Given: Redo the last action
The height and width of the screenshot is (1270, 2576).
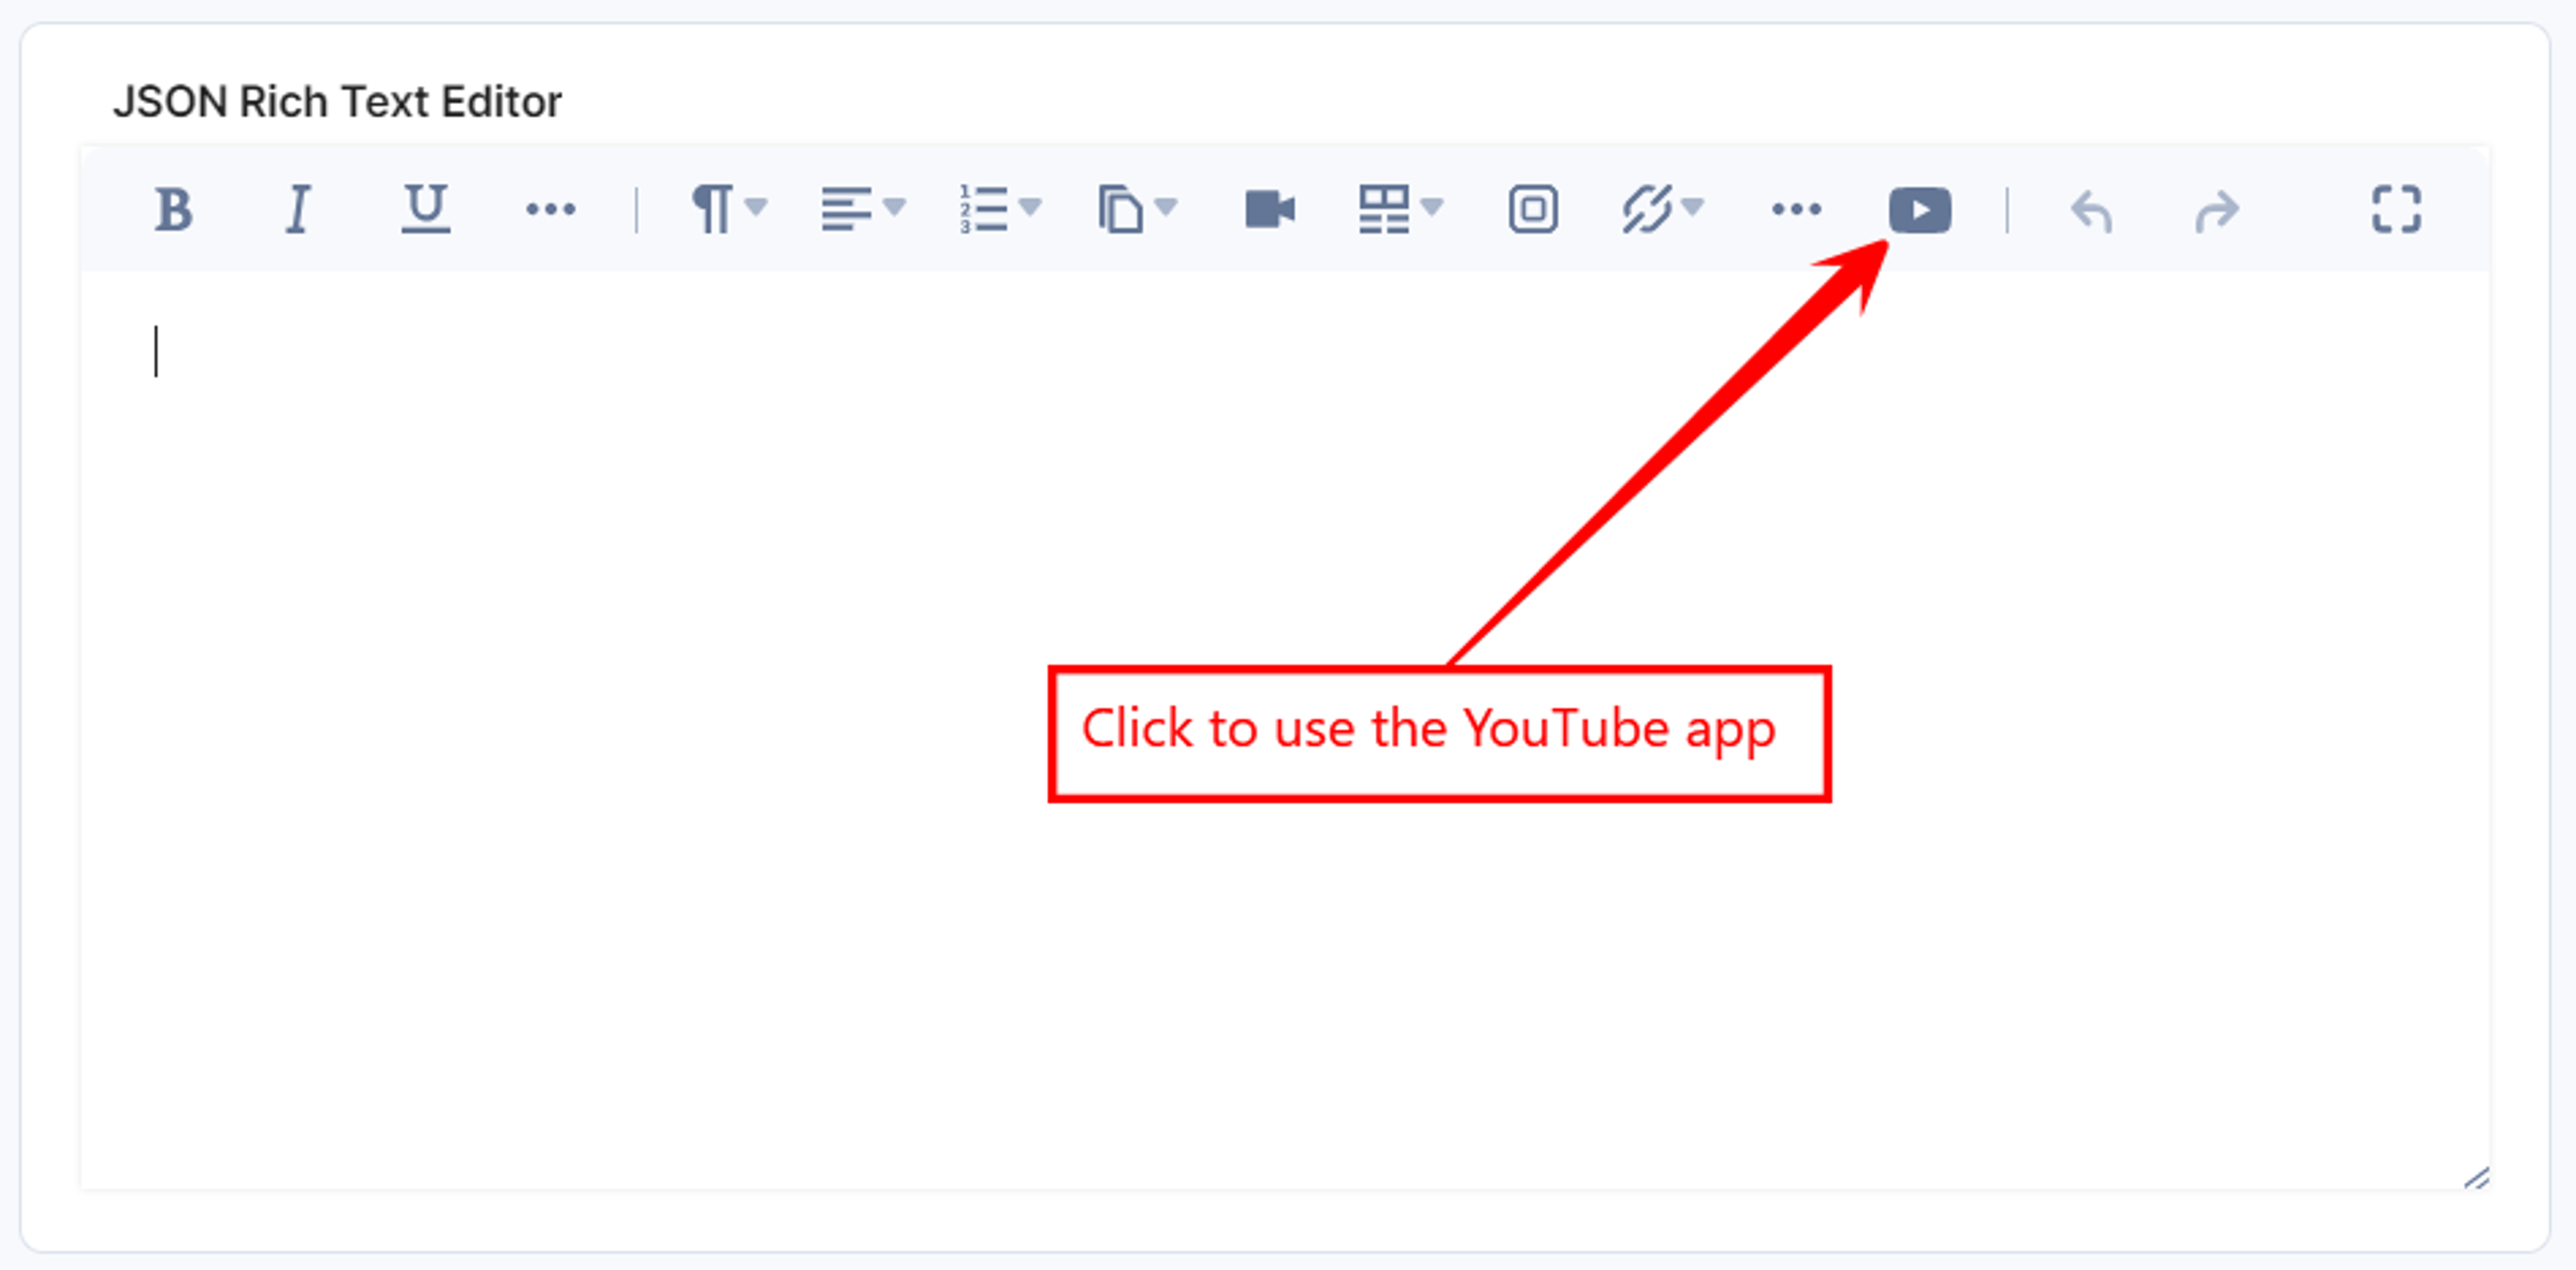Looking at the screenshot, I should tap(2217, 212).
